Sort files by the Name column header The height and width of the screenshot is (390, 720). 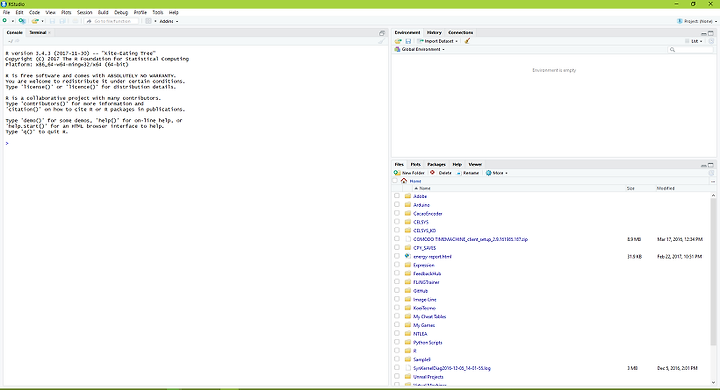point(422,188)
